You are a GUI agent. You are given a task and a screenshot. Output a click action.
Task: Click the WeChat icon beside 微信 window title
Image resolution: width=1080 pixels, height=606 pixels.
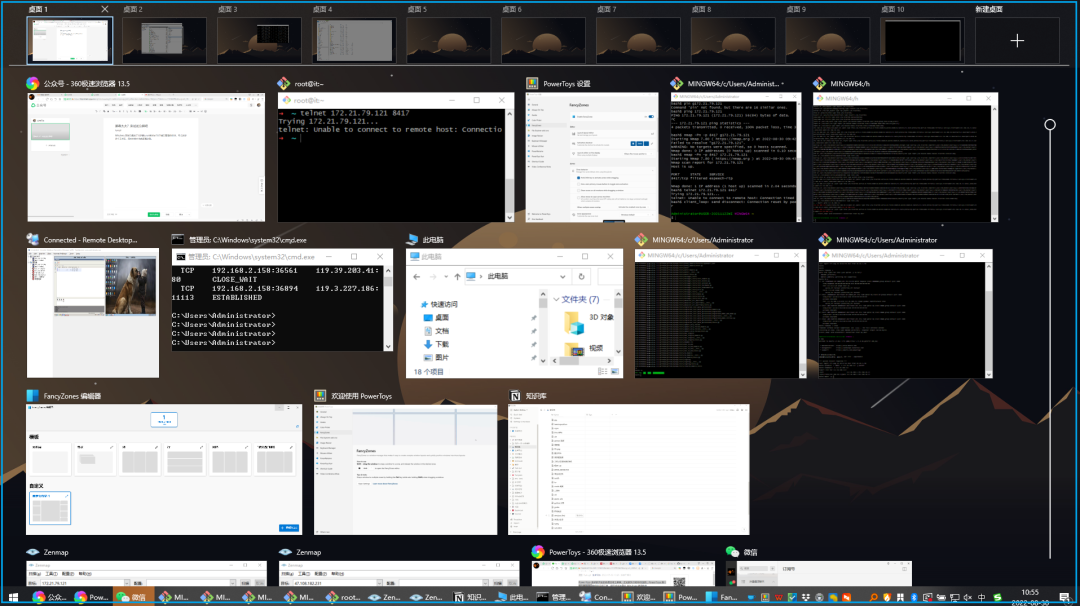click(732, 552)
